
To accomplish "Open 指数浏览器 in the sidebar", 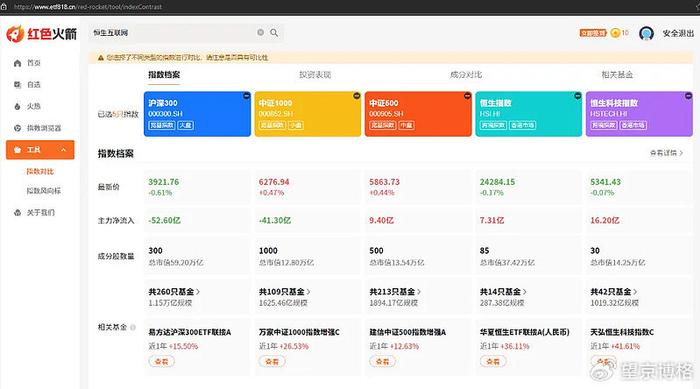I will click(44, 128).
